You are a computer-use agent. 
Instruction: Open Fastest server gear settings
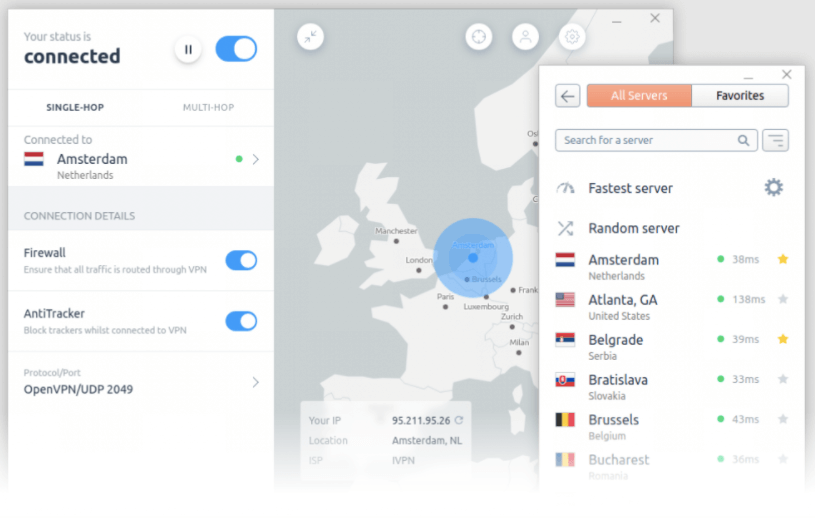tap(773, 188)
